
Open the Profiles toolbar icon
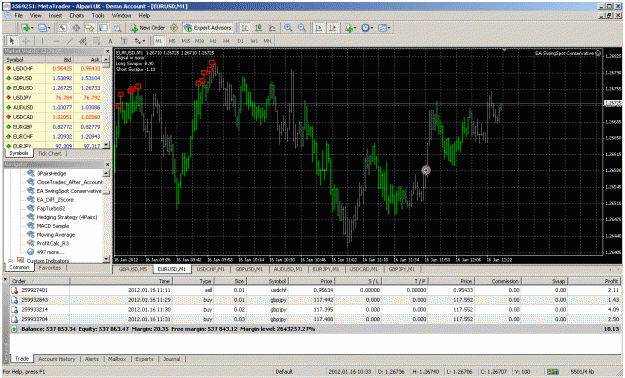[x=44, y=28]
